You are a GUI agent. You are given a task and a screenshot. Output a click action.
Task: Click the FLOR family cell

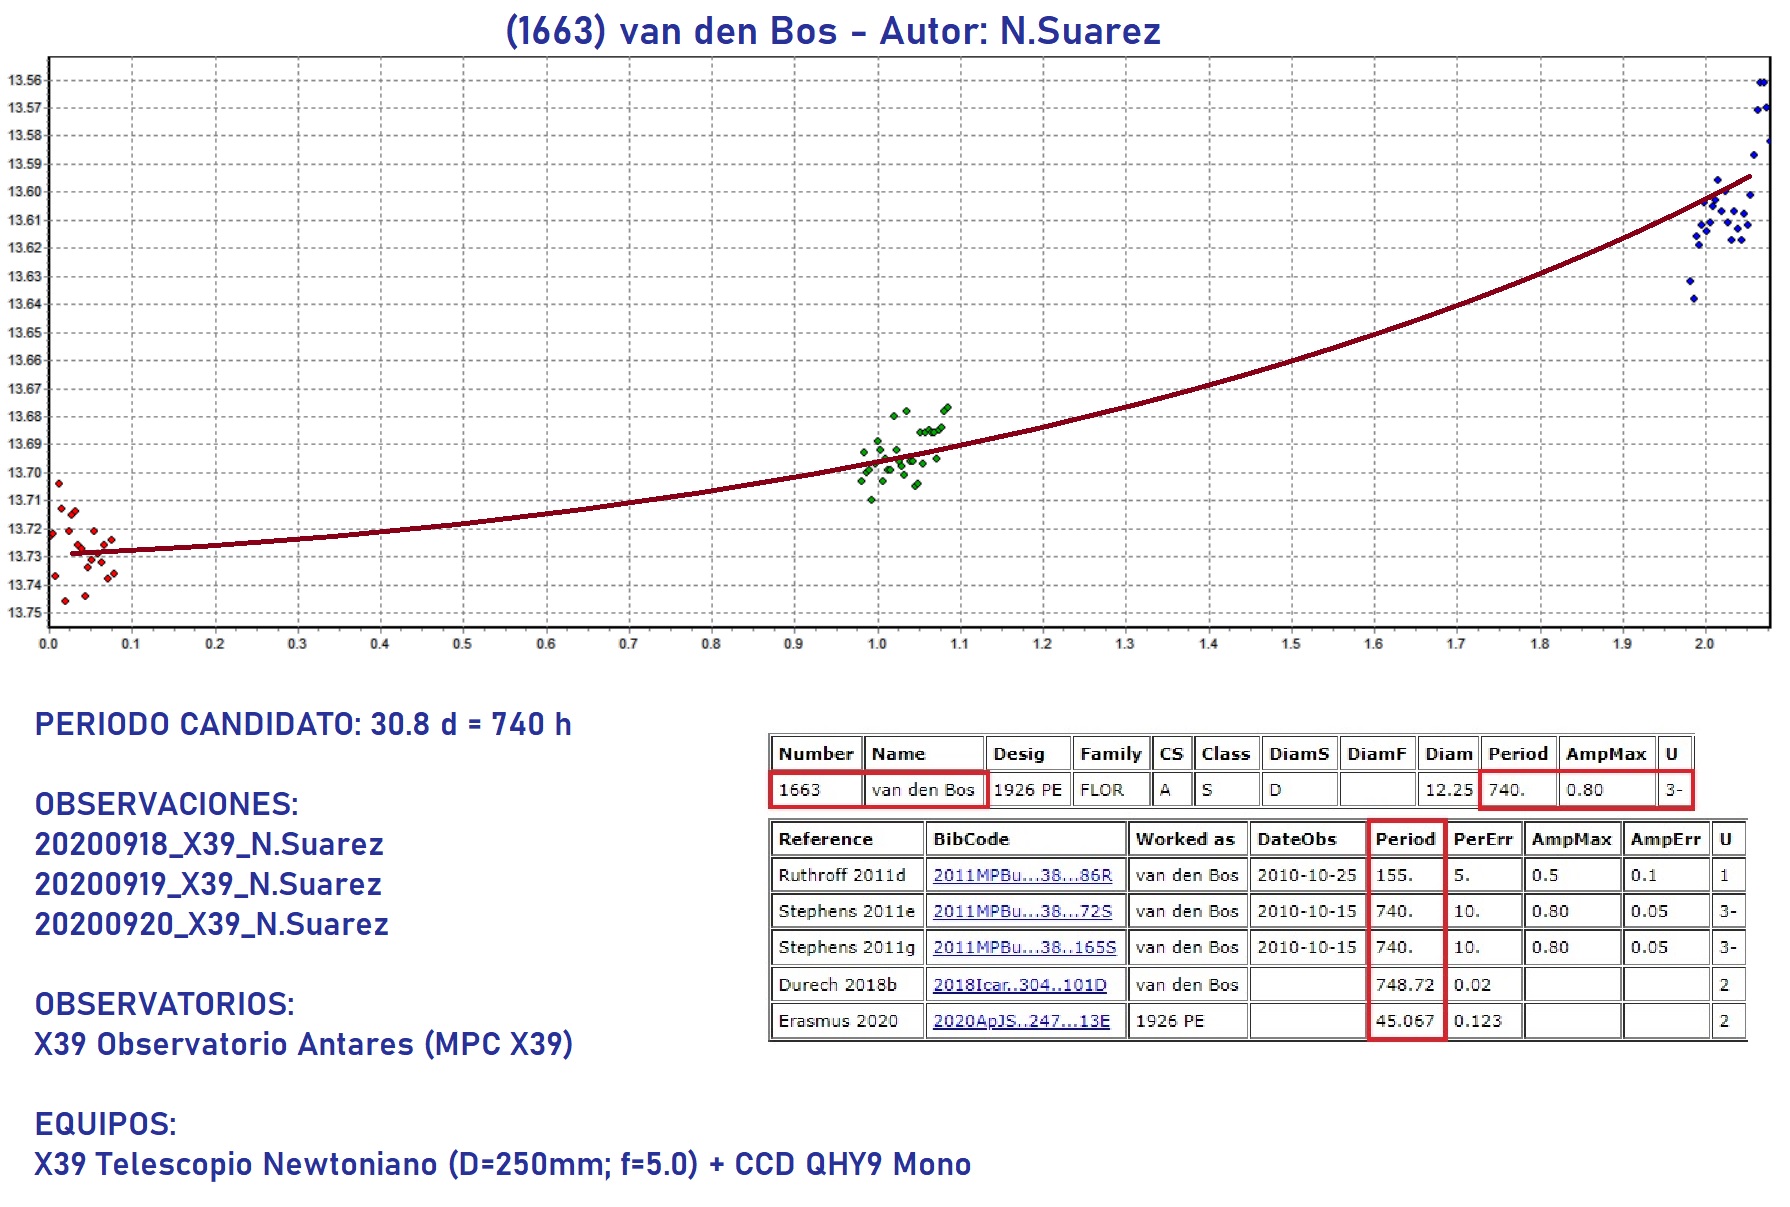pyautogui.click(x=1102, y=790)
